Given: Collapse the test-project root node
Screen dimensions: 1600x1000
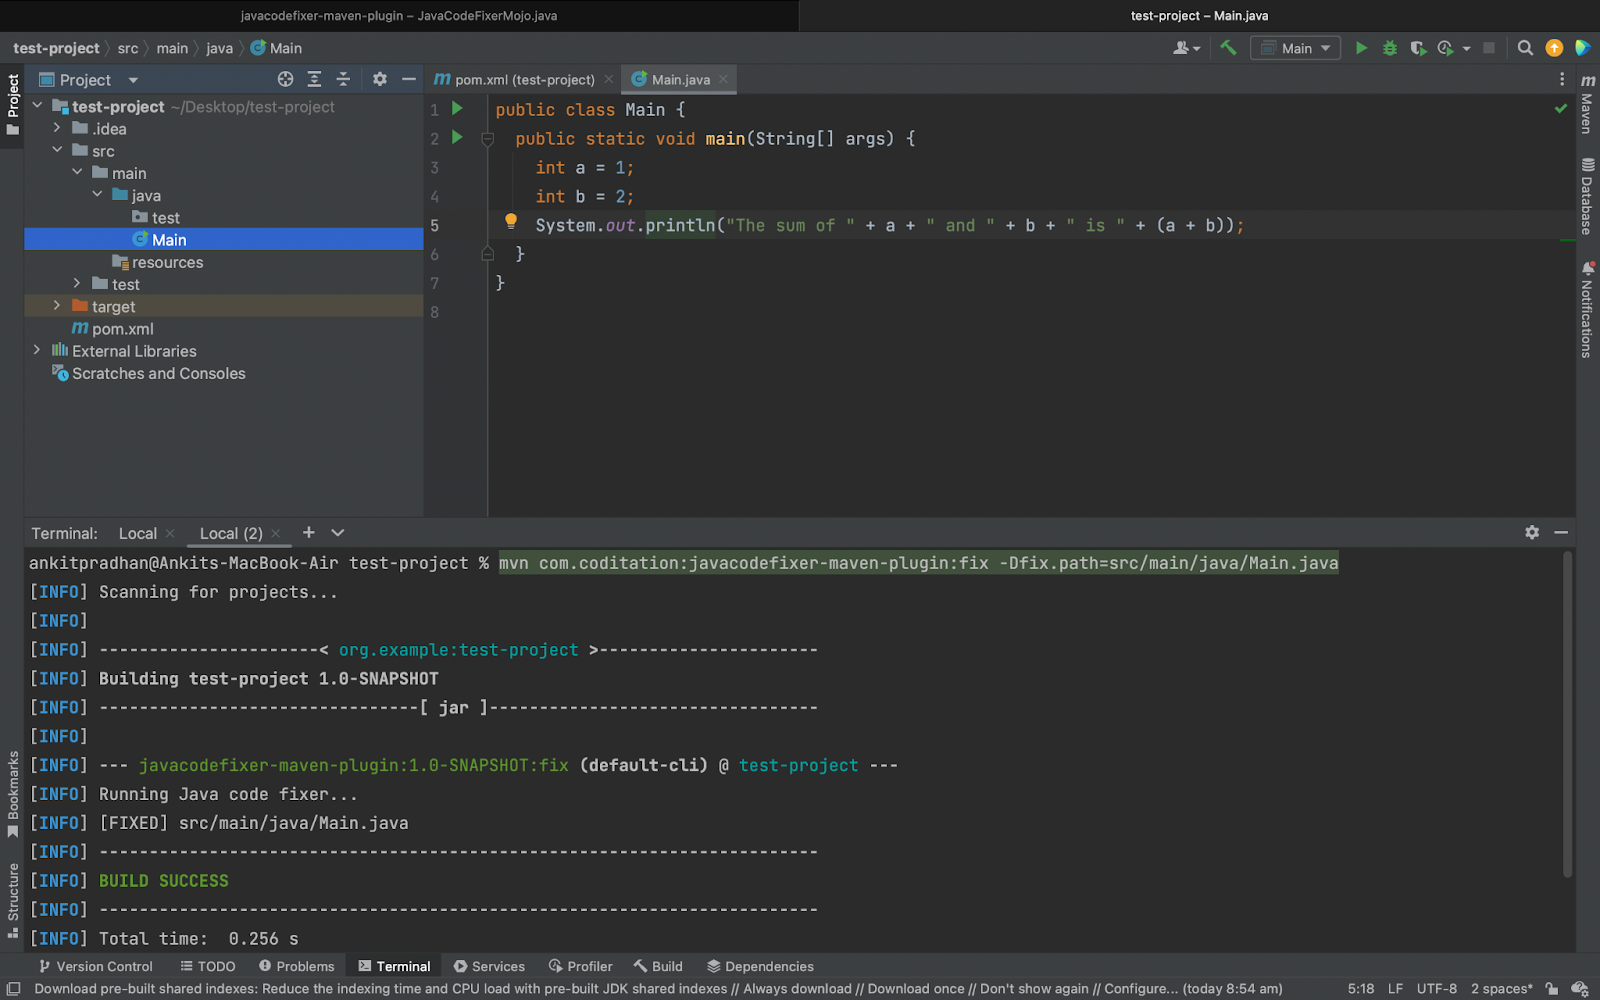Looking at the screenshot, I should click(37, 106).
